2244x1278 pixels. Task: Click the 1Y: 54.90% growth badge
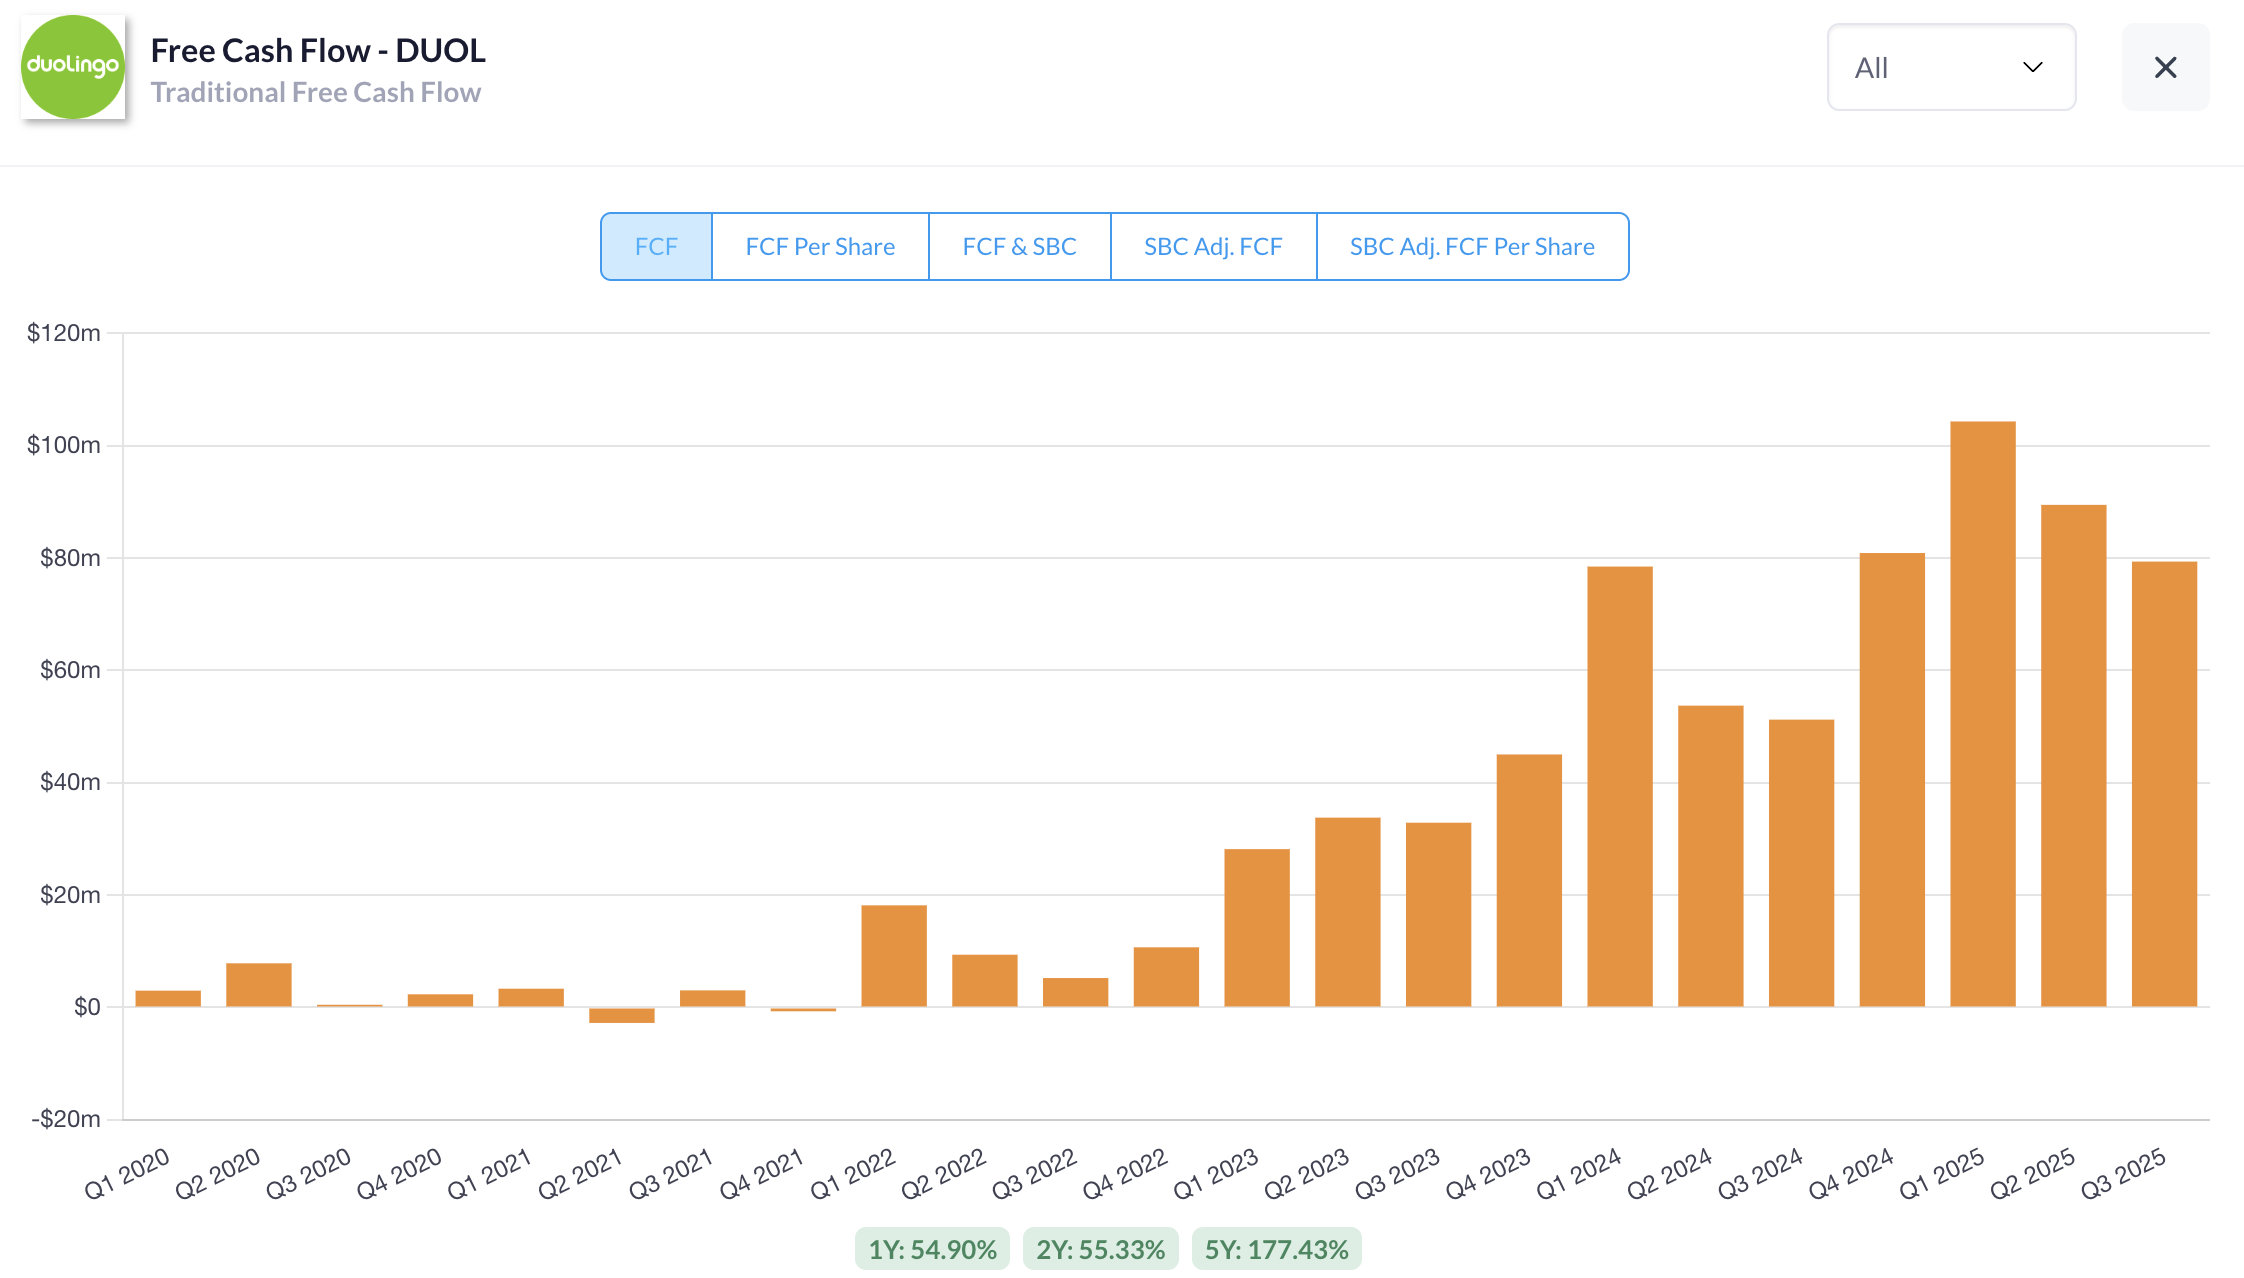[932, 1249]
